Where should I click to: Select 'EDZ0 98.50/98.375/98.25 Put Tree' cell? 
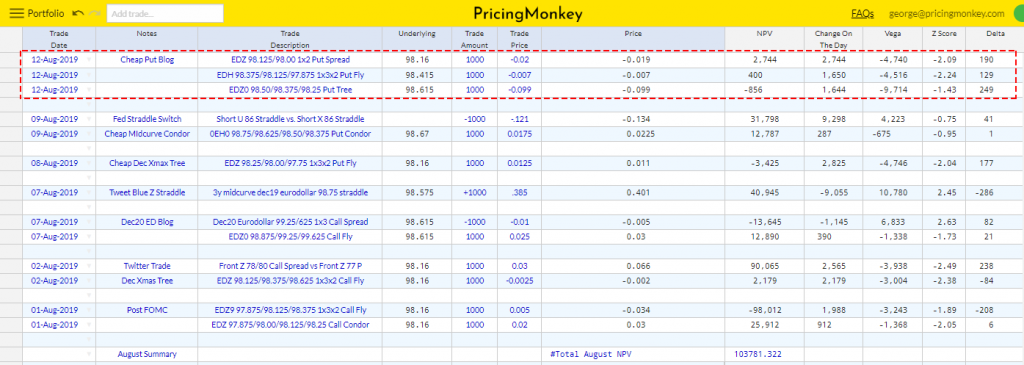click(x=290, y=89)
